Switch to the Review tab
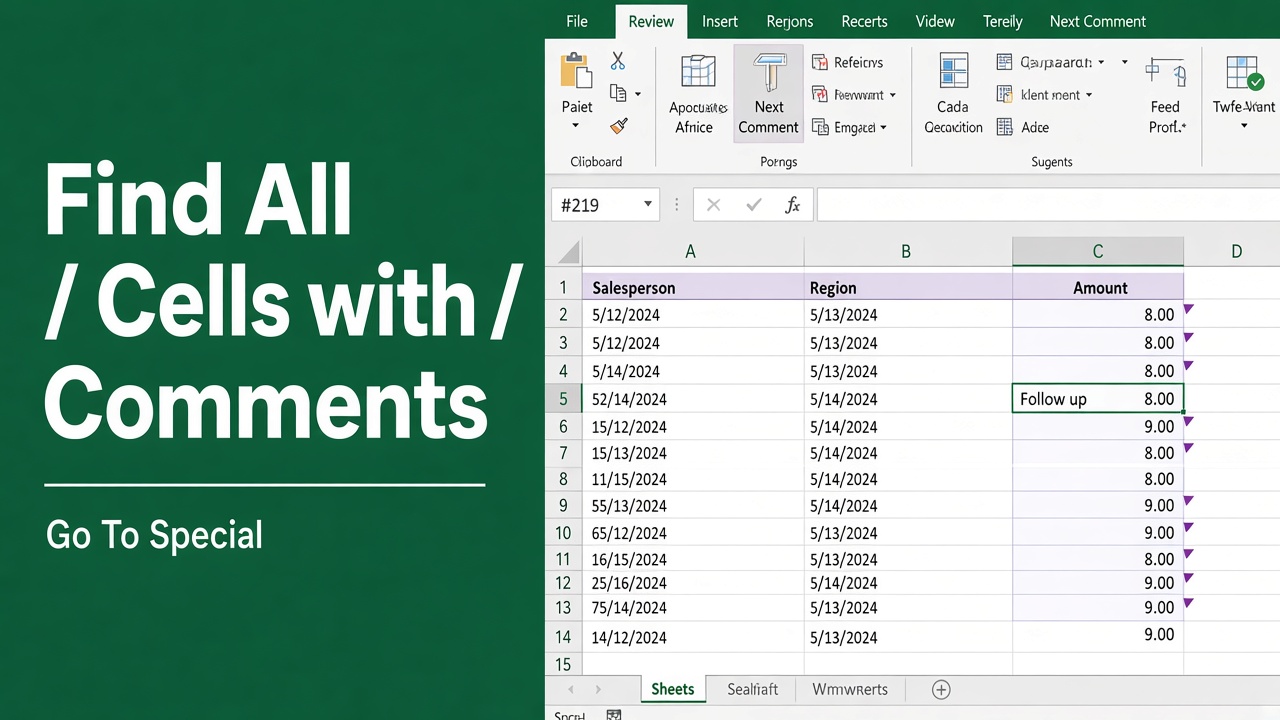Viewport: 1280px width, 720px height. 651,21
